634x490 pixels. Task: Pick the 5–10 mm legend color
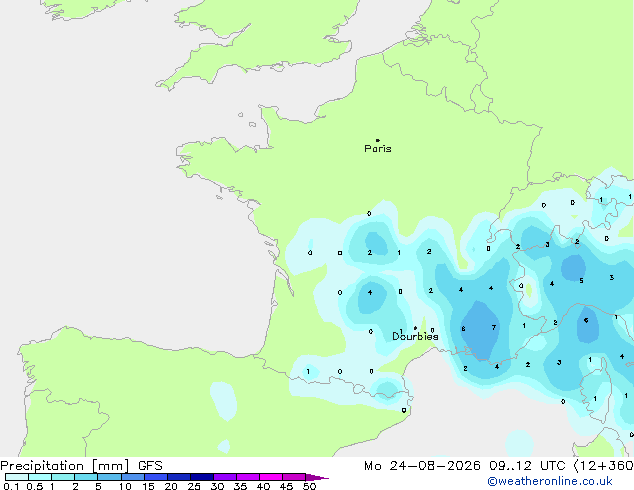(x=109, y=477)
